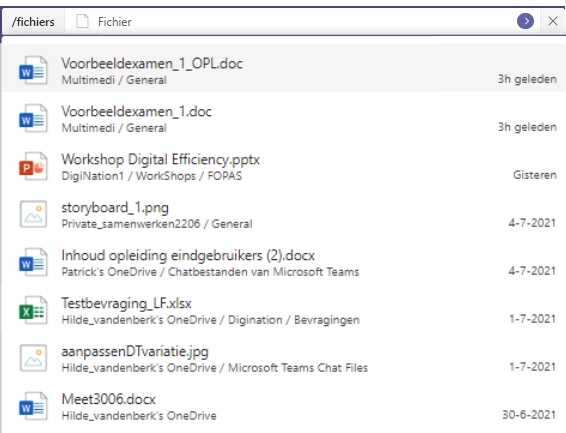Click the Word icon beside Meet3006.docx
This screenshot has width=566, height=433.
pyautogui.click(x=33, y=406)
